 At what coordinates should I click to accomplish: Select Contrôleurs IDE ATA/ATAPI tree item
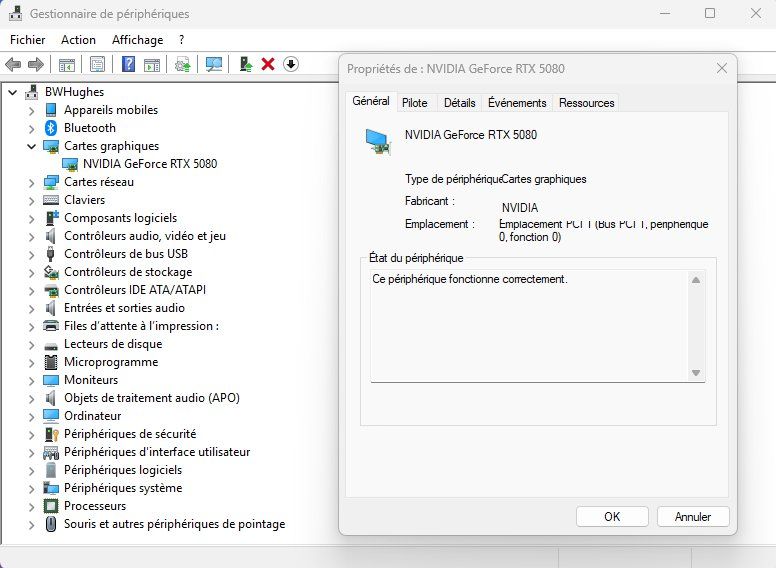point(135,290)
